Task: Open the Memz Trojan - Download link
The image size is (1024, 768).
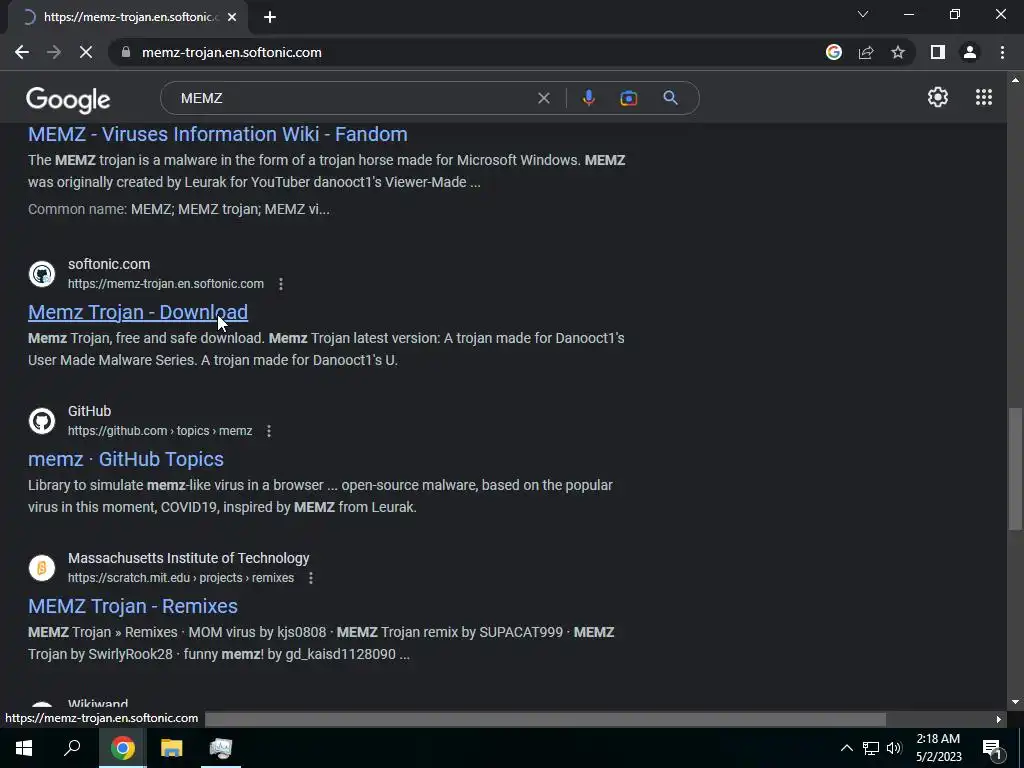Action: 138,312
